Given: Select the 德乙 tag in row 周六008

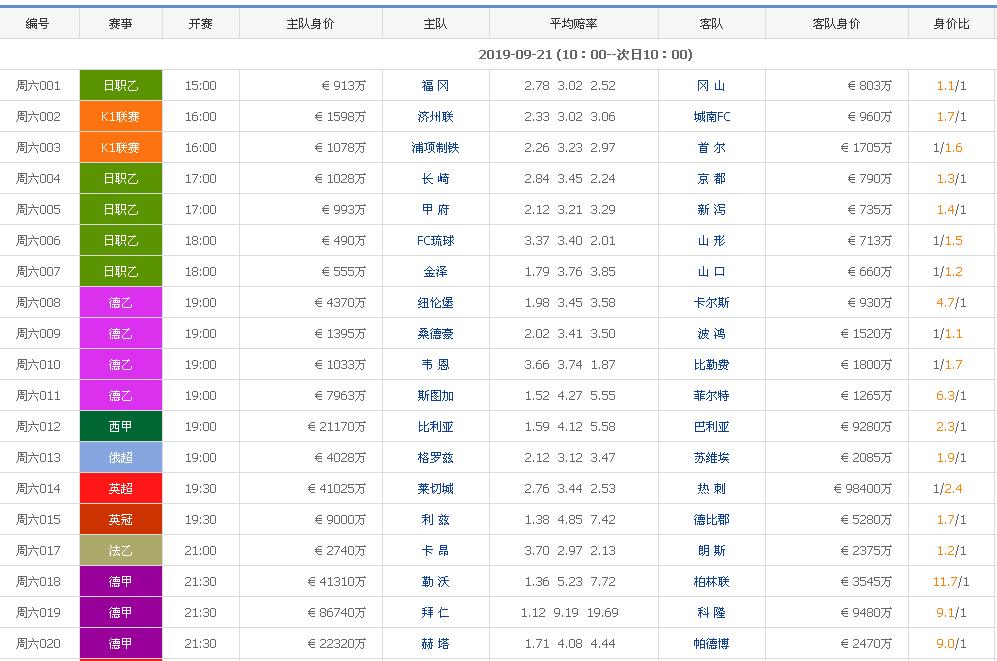Looking at the screenshot, I should [x=121, y=303].
